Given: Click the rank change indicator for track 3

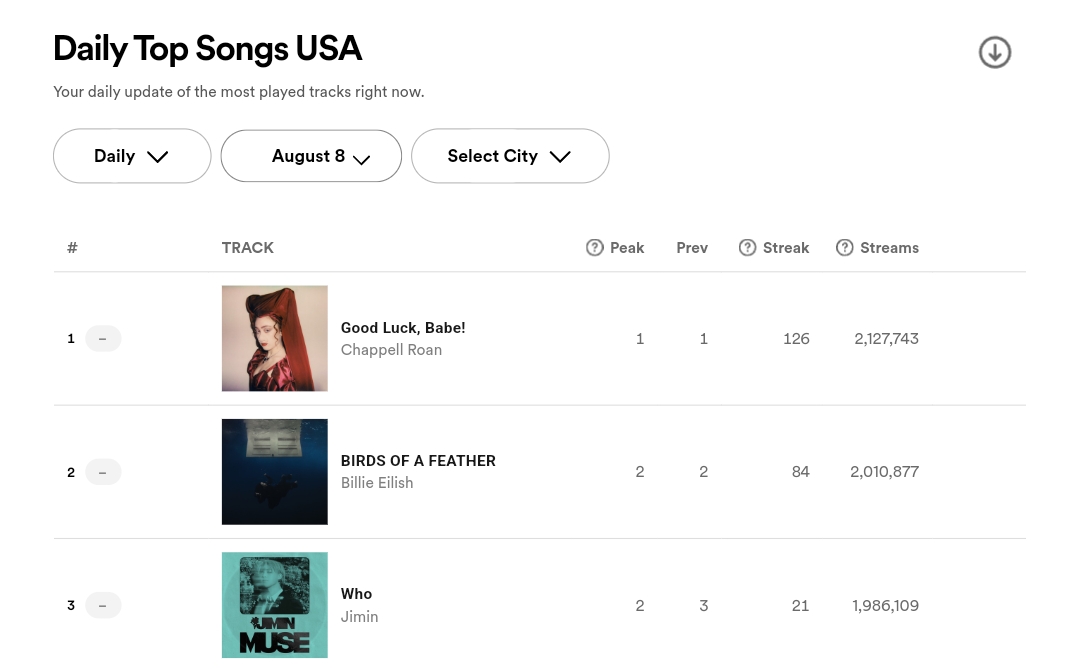Looking at the screenshot, I should (103, 606).
